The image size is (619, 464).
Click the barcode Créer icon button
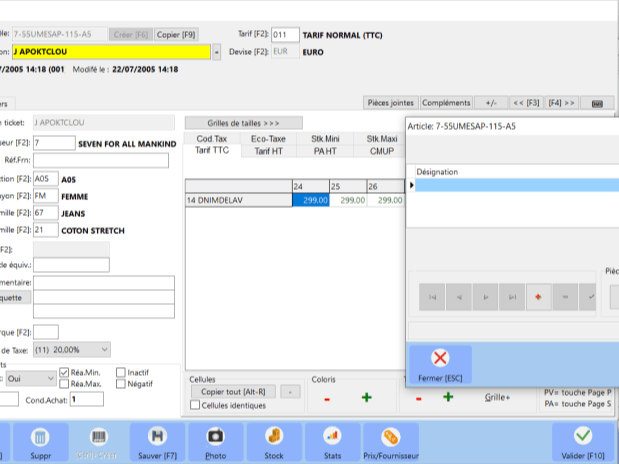click(98, 441)
